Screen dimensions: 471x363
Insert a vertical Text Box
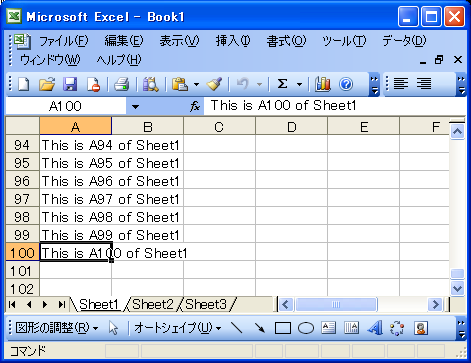click(x=351, y=328)
